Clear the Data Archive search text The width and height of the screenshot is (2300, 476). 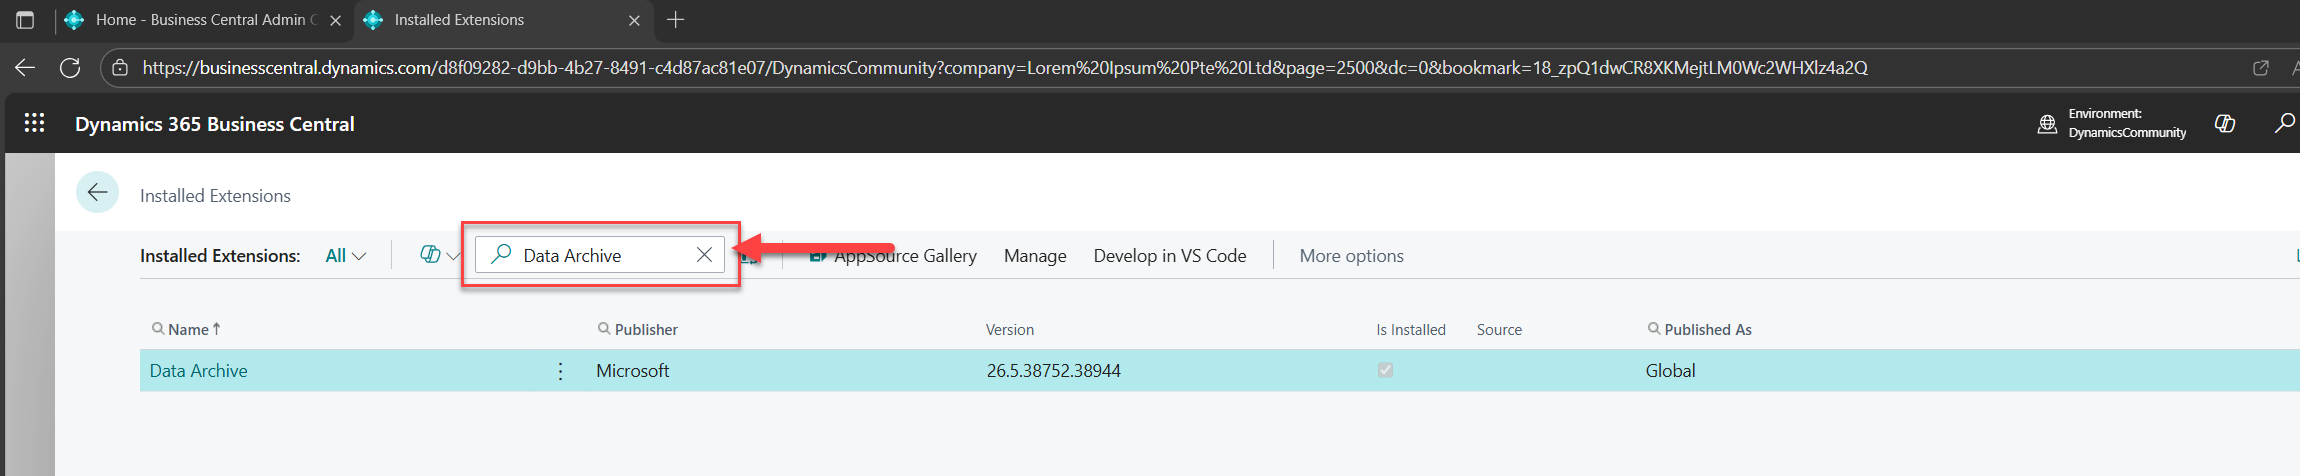click(704, 255)
